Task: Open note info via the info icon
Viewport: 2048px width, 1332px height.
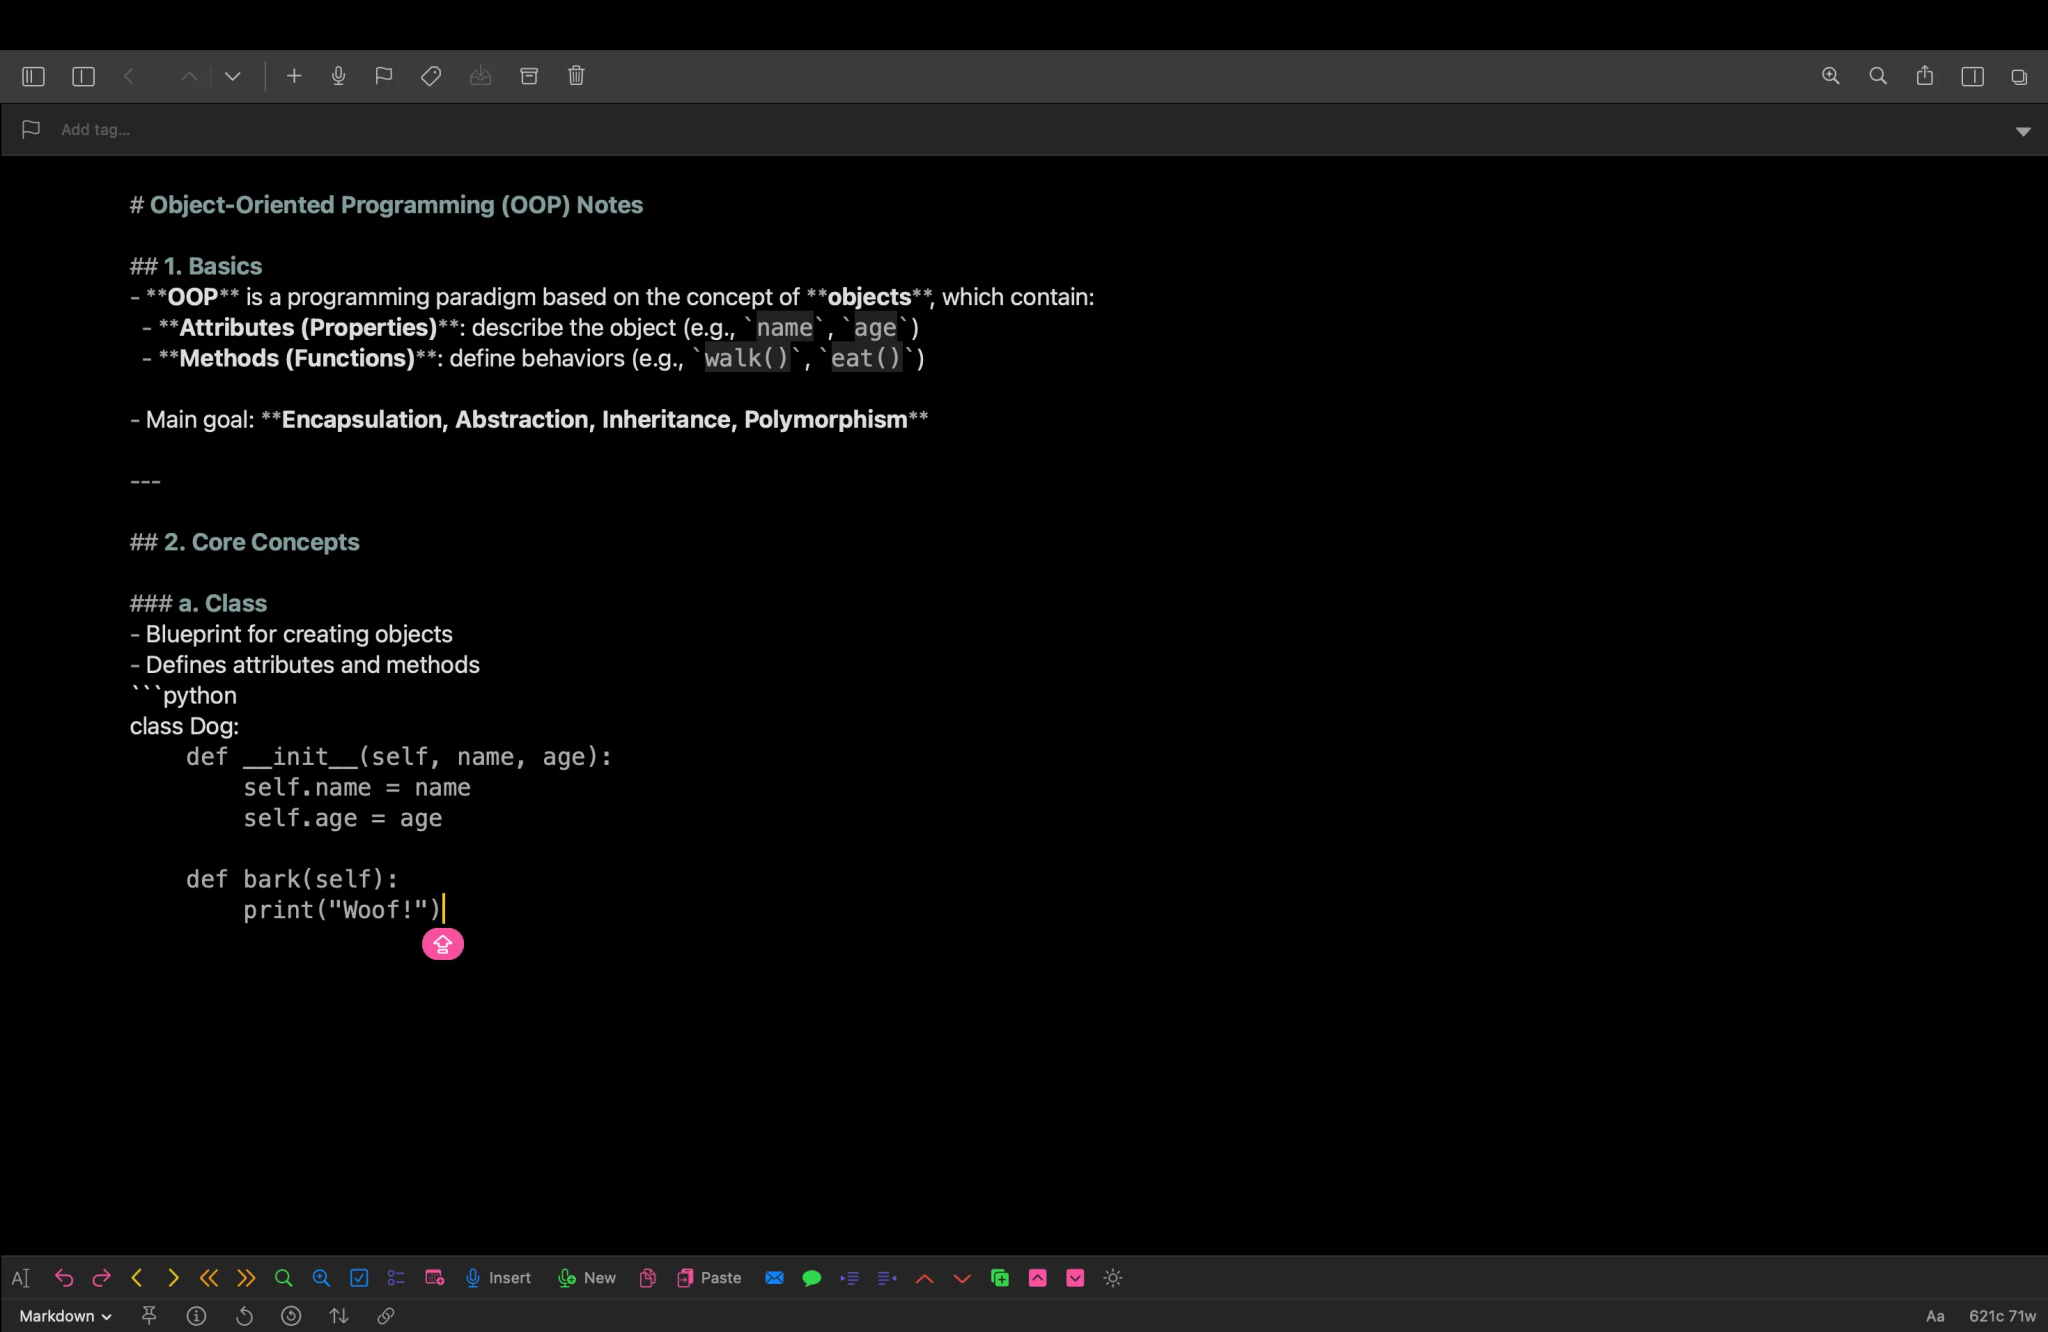Action: [x=196, y=1316]
